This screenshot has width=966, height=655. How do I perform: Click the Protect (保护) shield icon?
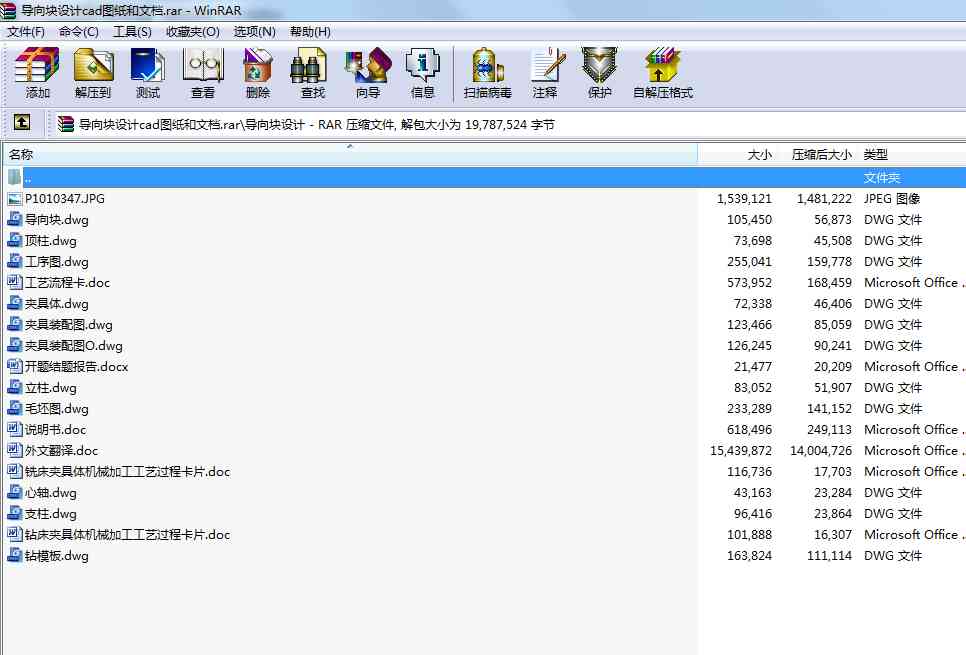point(599,65)
